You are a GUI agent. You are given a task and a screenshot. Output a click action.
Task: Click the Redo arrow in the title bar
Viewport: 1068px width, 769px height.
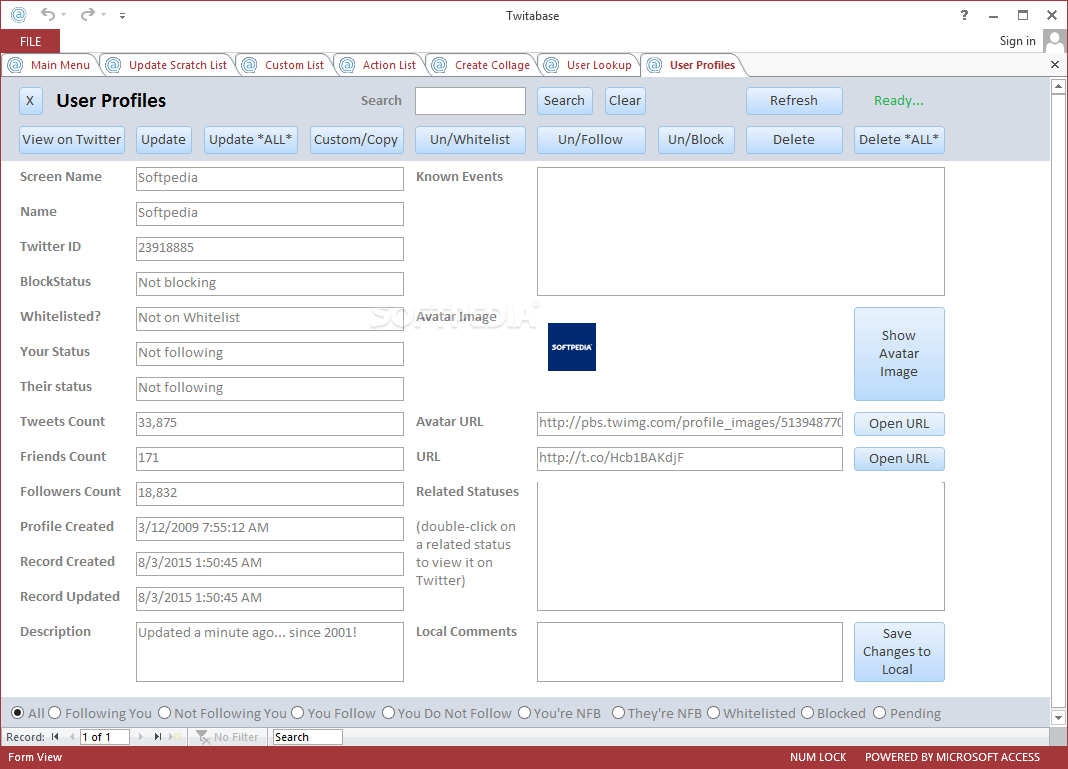88,14
